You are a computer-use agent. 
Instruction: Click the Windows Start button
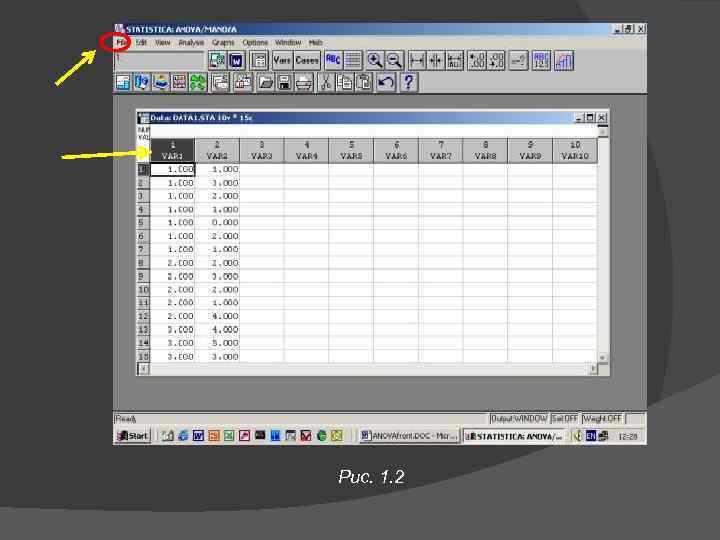(x=133, y=436)
